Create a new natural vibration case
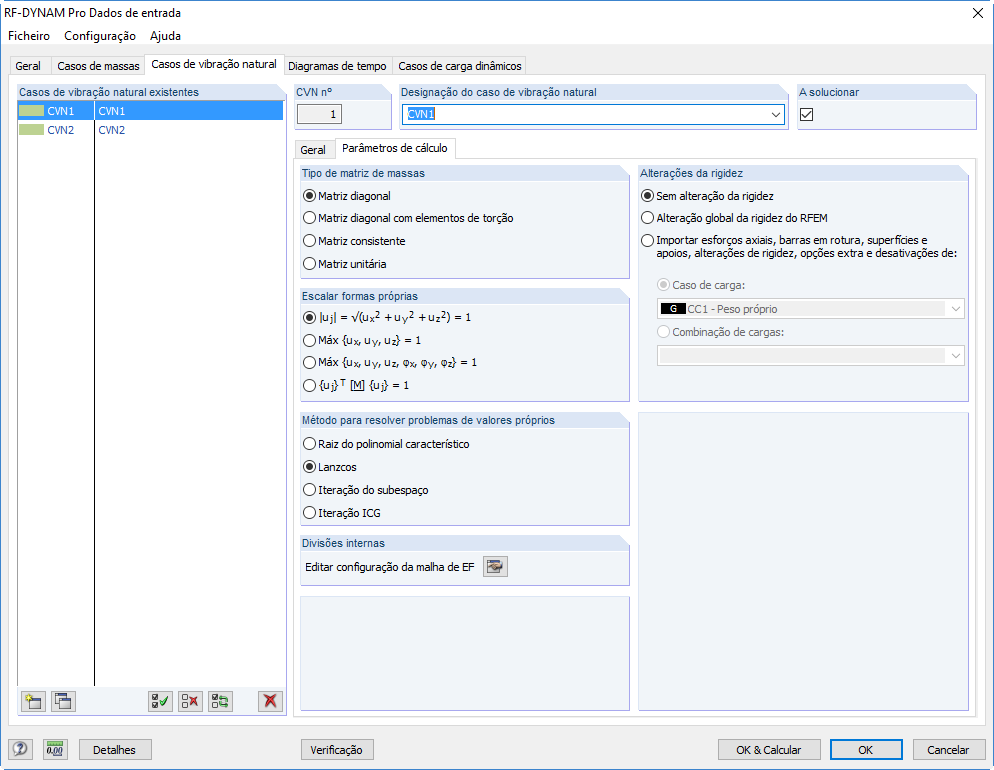This screenshot has height=770, width=994. click(x=33, y=701)
